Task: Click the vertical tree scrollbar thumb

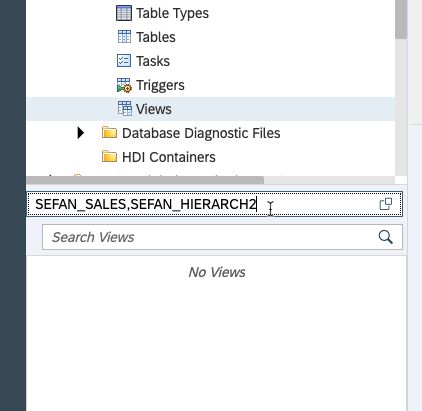Action: pos(401,19)
